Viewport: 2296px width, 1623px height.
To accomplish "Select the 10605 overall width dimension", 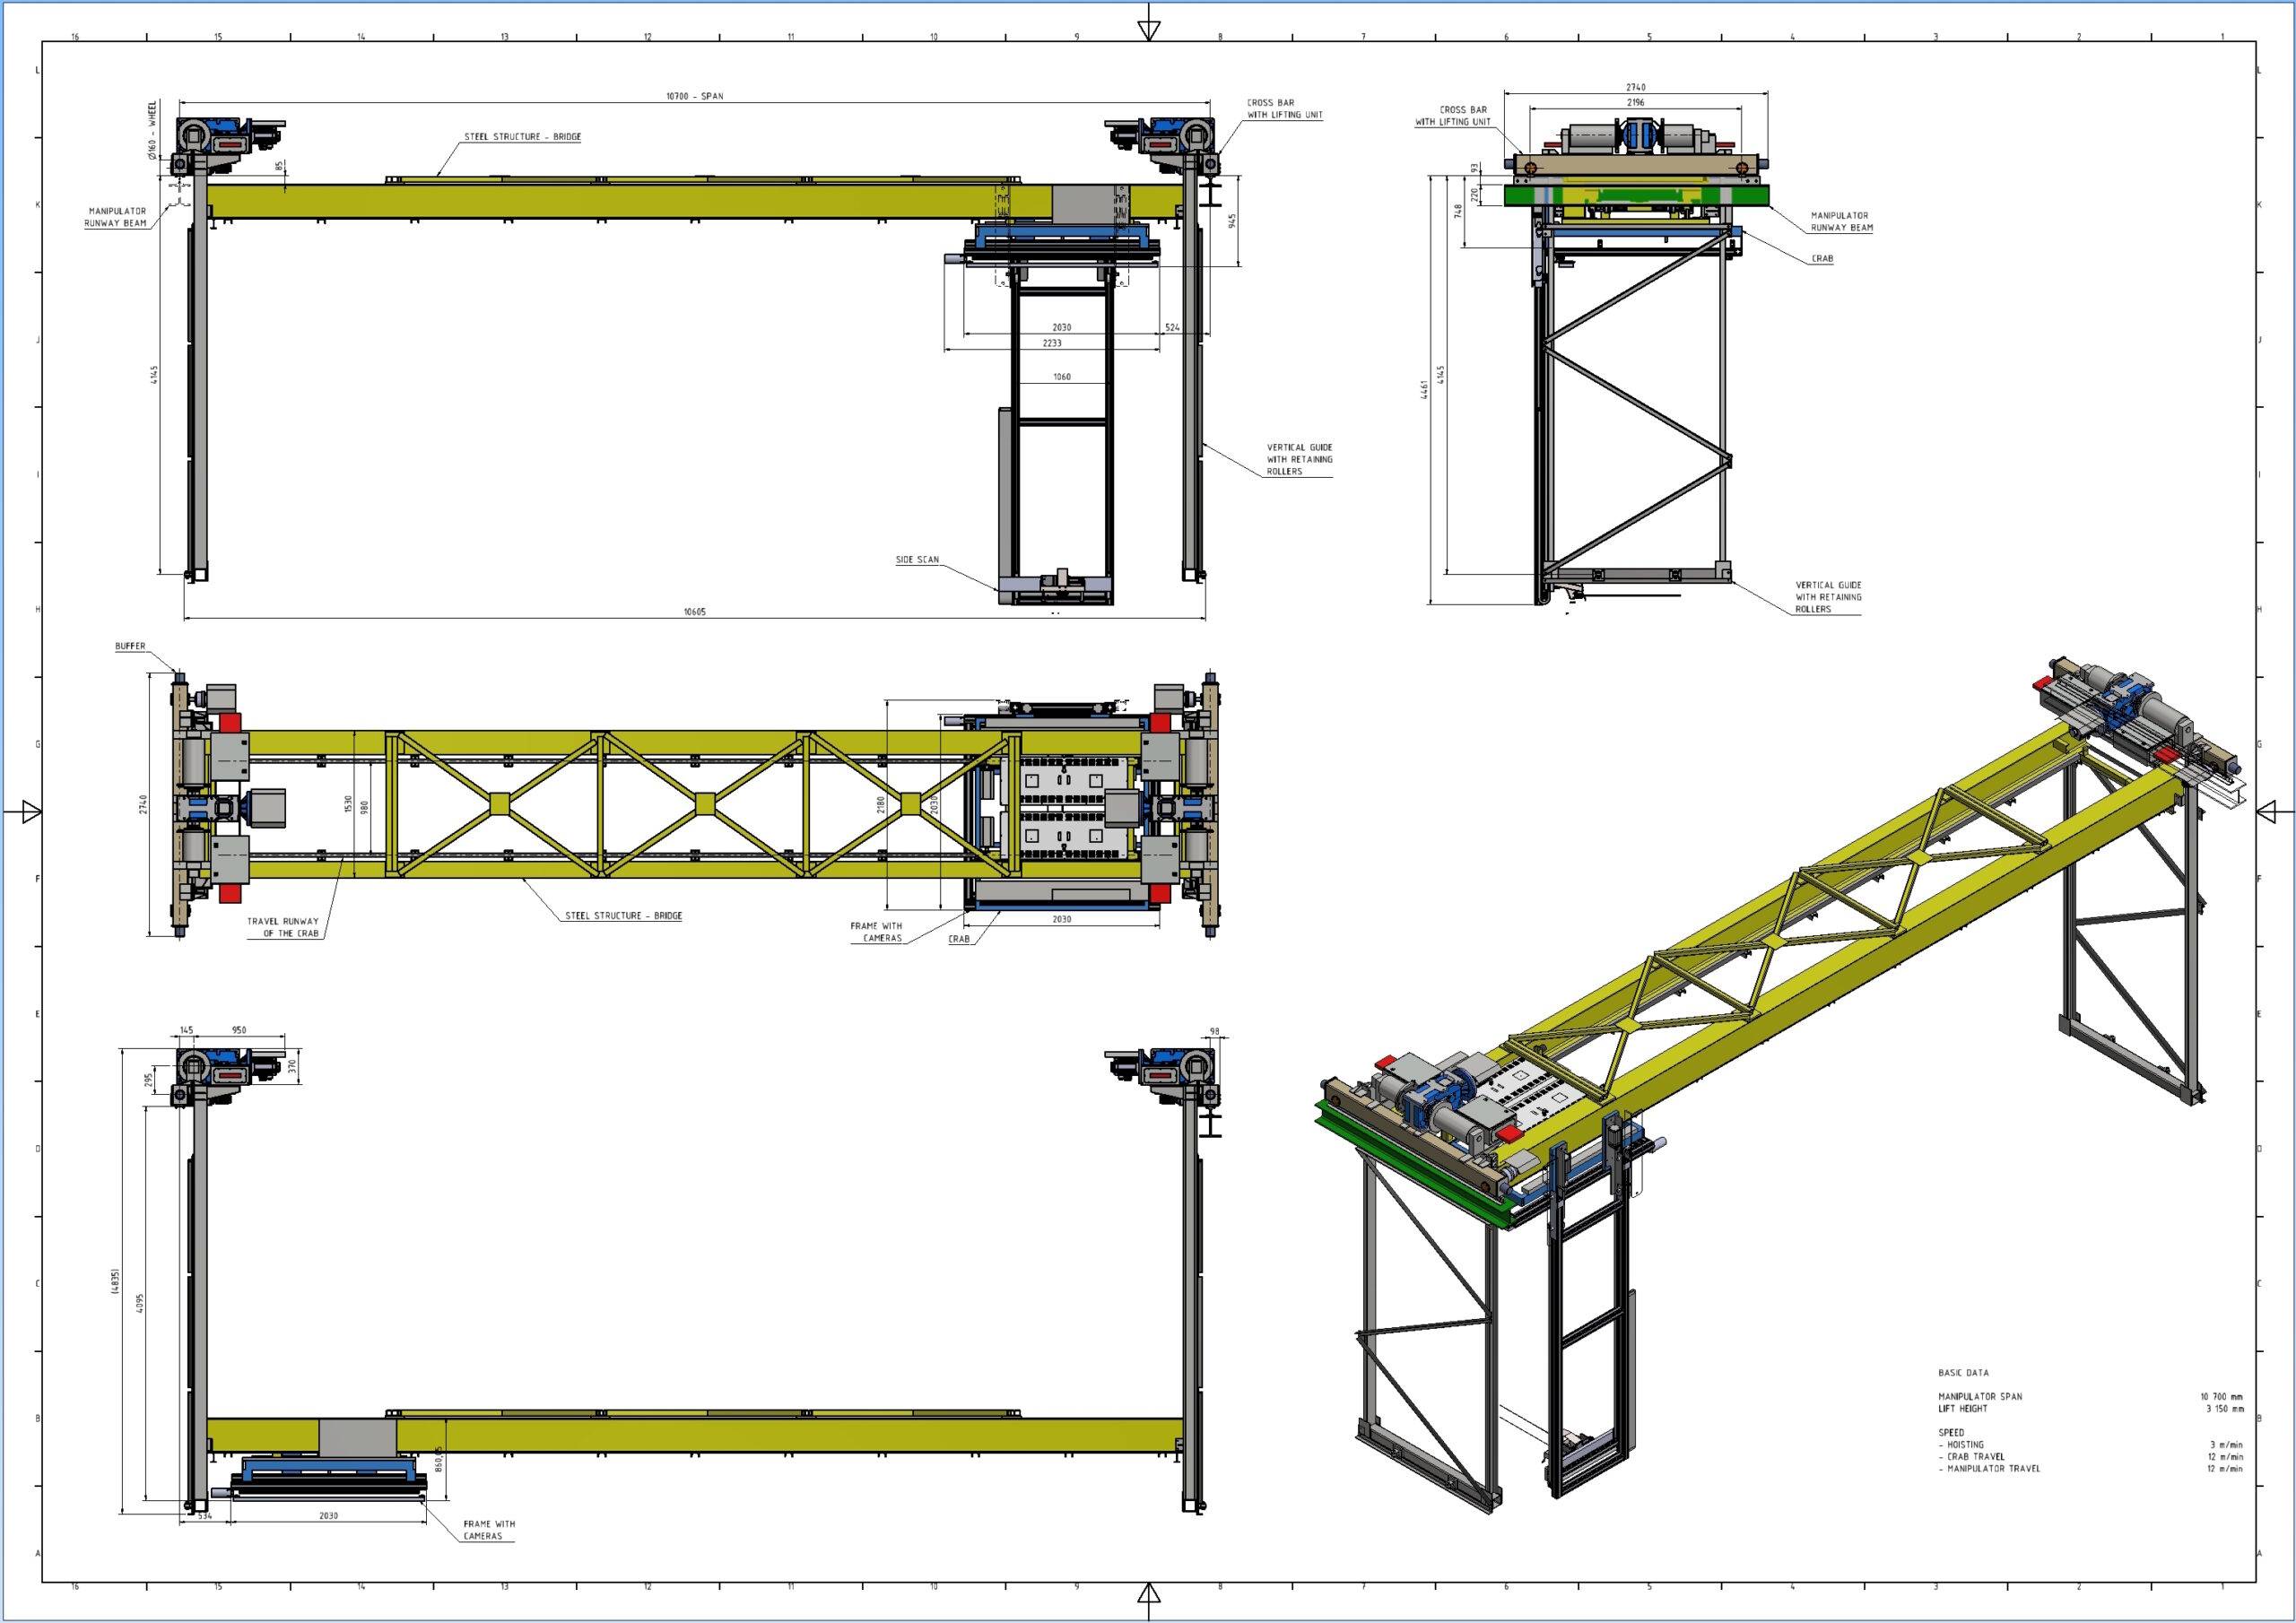I will pos(694,612).
